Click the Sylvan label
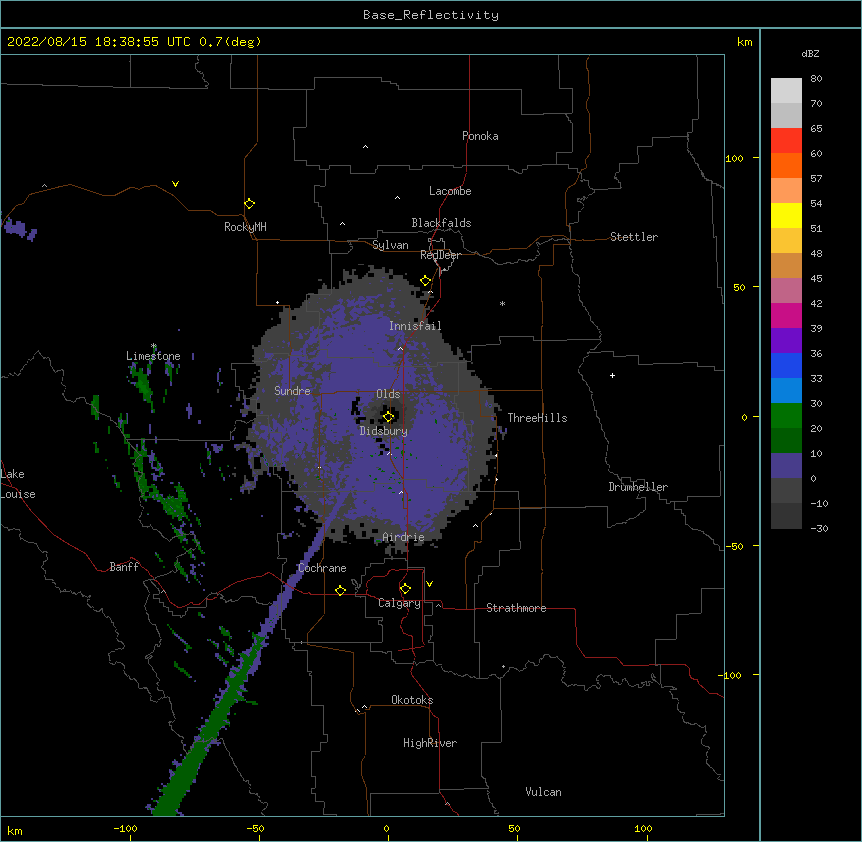Screen dimensions: 862x842 click(390, 245)
